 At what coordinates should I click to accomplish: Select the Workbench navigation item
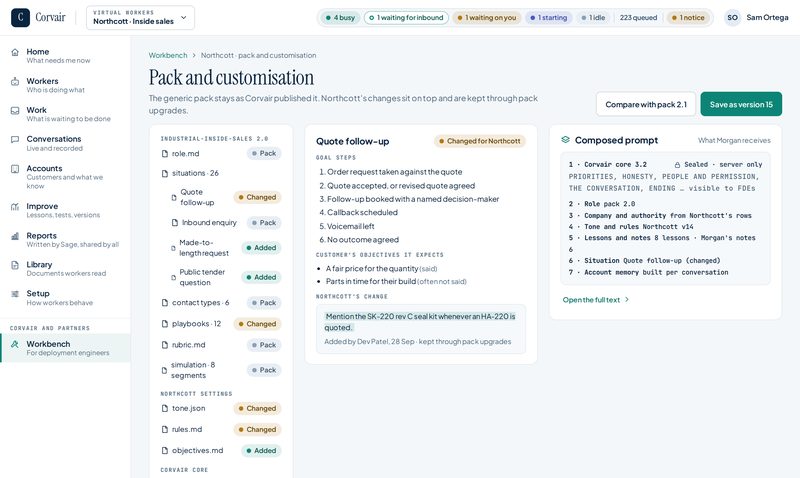pyautogui.click(x=65, y=348)
